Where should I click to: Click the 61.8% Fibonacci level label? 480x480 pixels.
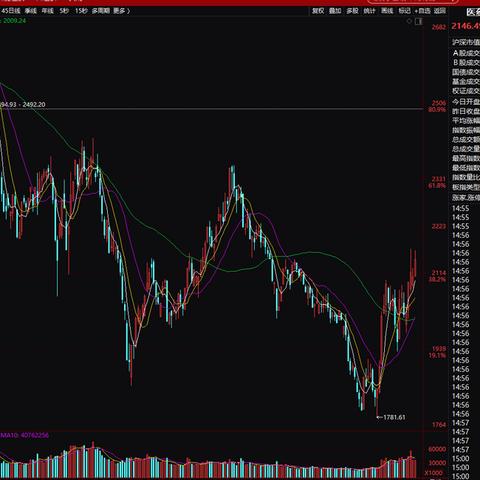tap(437, 186)
